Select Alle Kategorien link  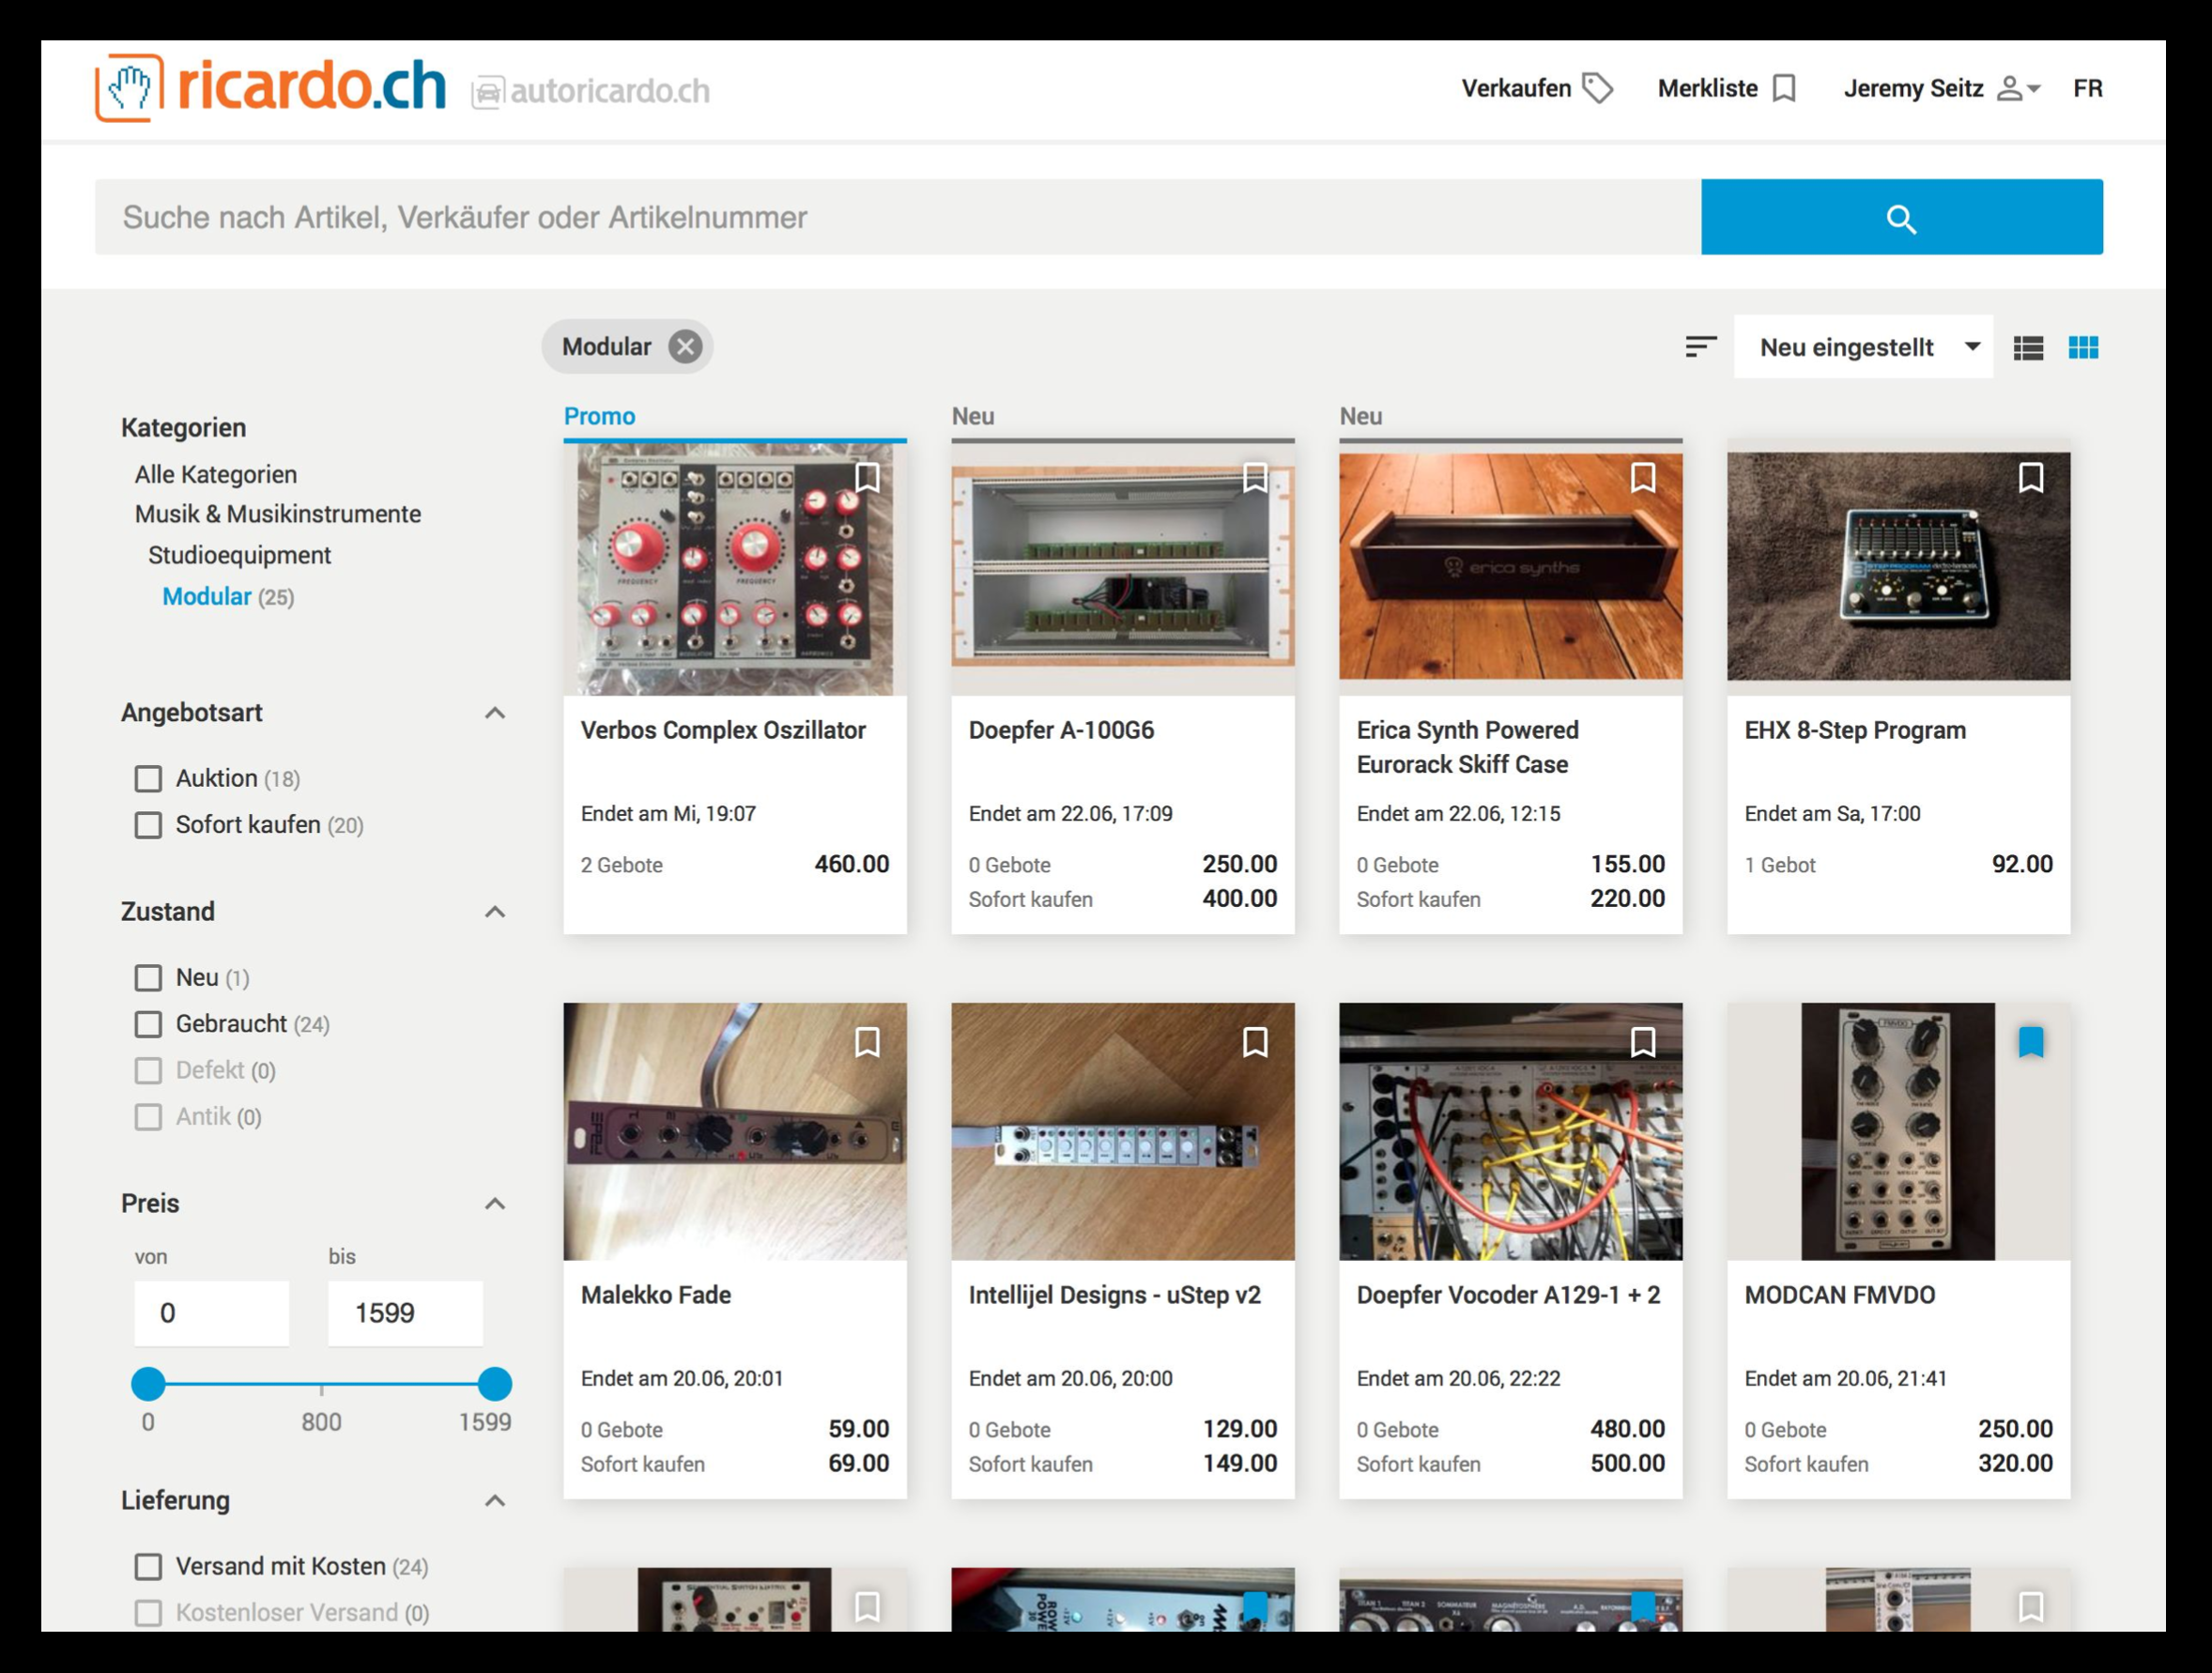coord(216,474)
